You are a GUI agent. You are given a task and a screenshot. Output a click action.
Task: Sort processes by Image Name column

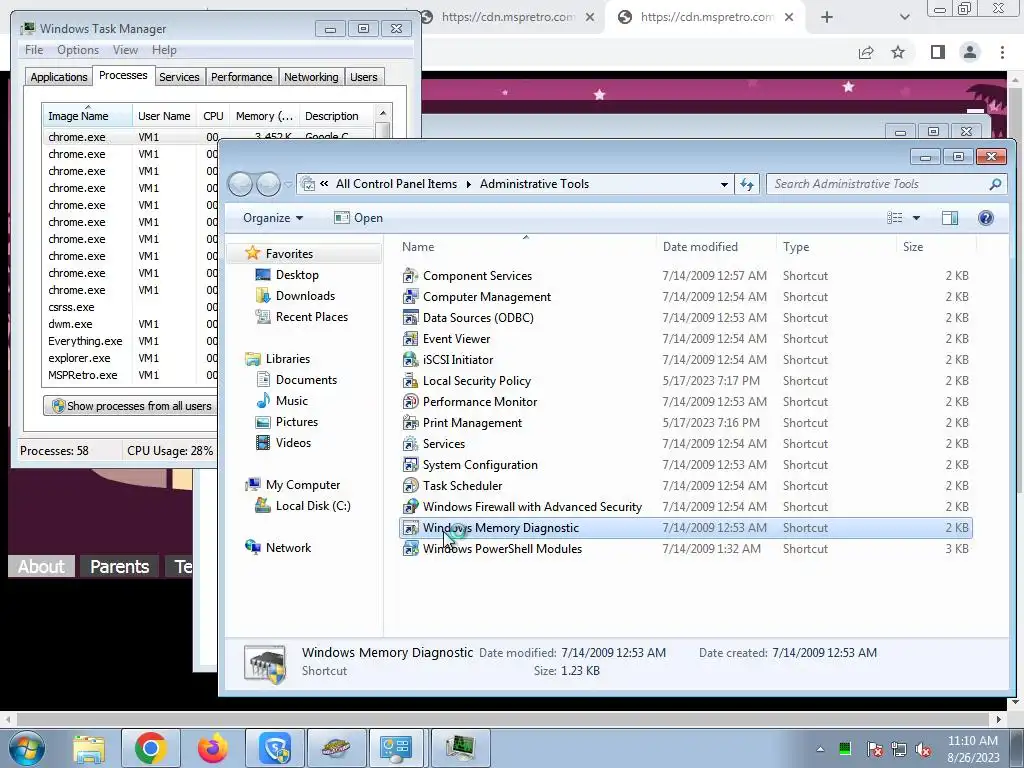coord(87,116)
